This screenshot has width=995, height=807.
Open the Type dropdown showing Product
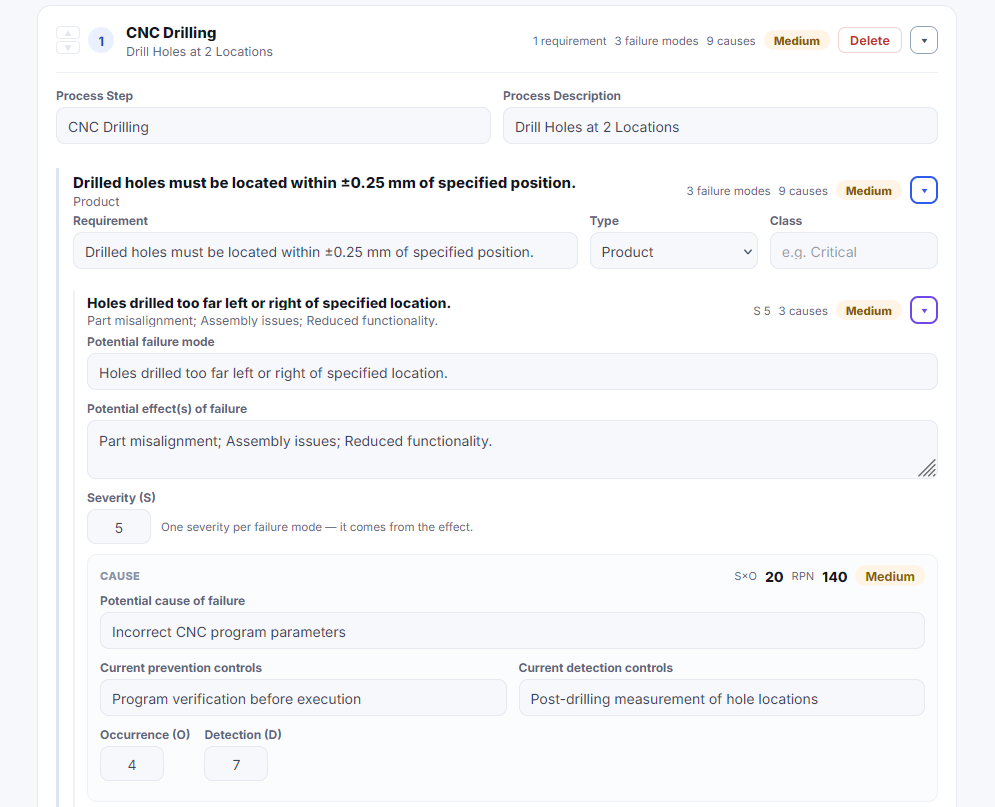[x=674, y=251]
